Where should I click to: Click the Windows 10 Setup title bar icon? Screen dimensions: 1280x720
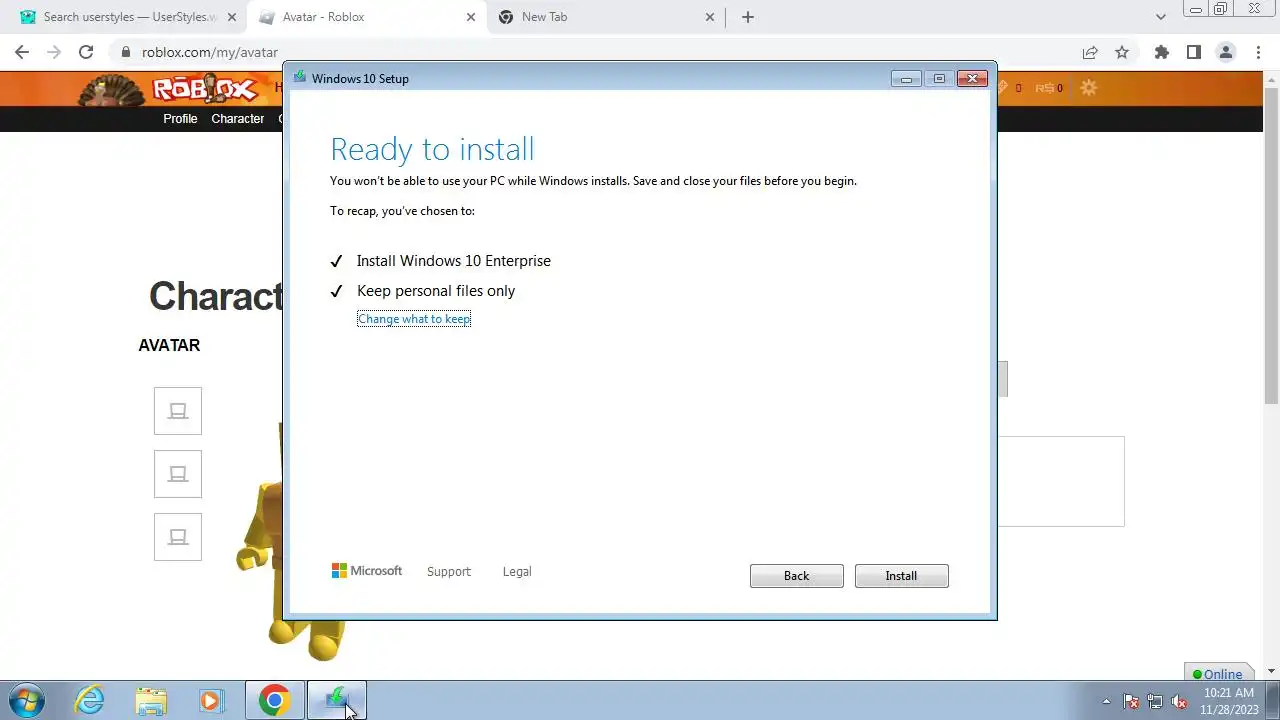[299, 78]
